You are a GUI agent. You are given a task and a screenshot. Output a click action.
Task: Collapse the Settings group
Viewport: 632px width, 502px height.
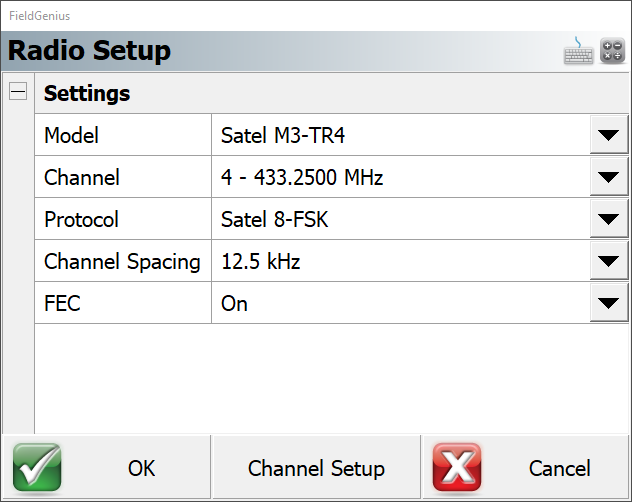click(x=17, y=91)
